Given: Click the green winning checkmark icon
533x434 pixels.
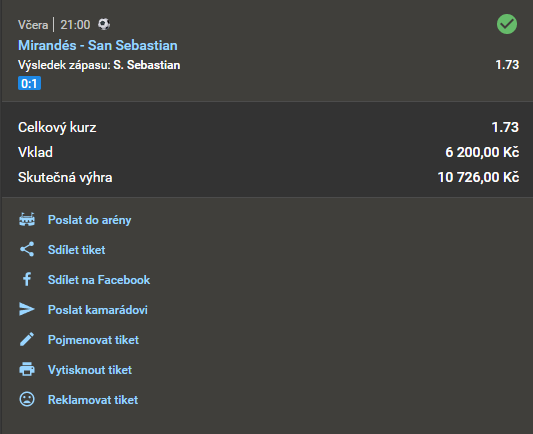Looking at the screenshot, I should coord(507,24).
